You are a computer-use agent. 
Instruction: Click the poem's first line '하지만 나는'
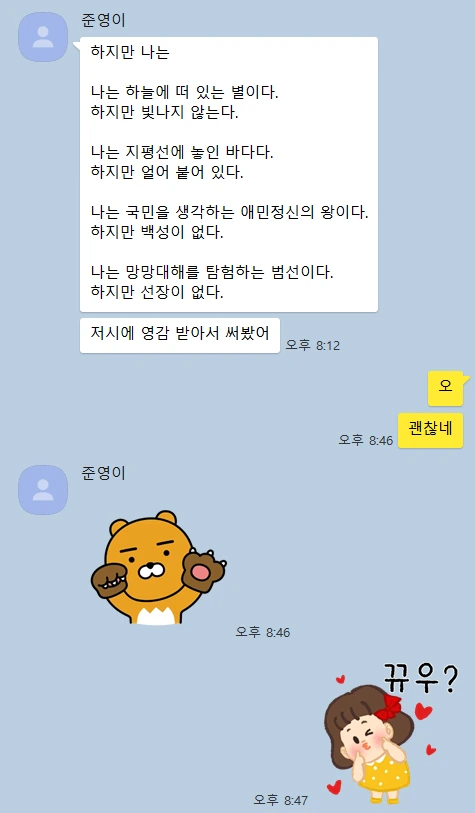(x=130, y=52)
